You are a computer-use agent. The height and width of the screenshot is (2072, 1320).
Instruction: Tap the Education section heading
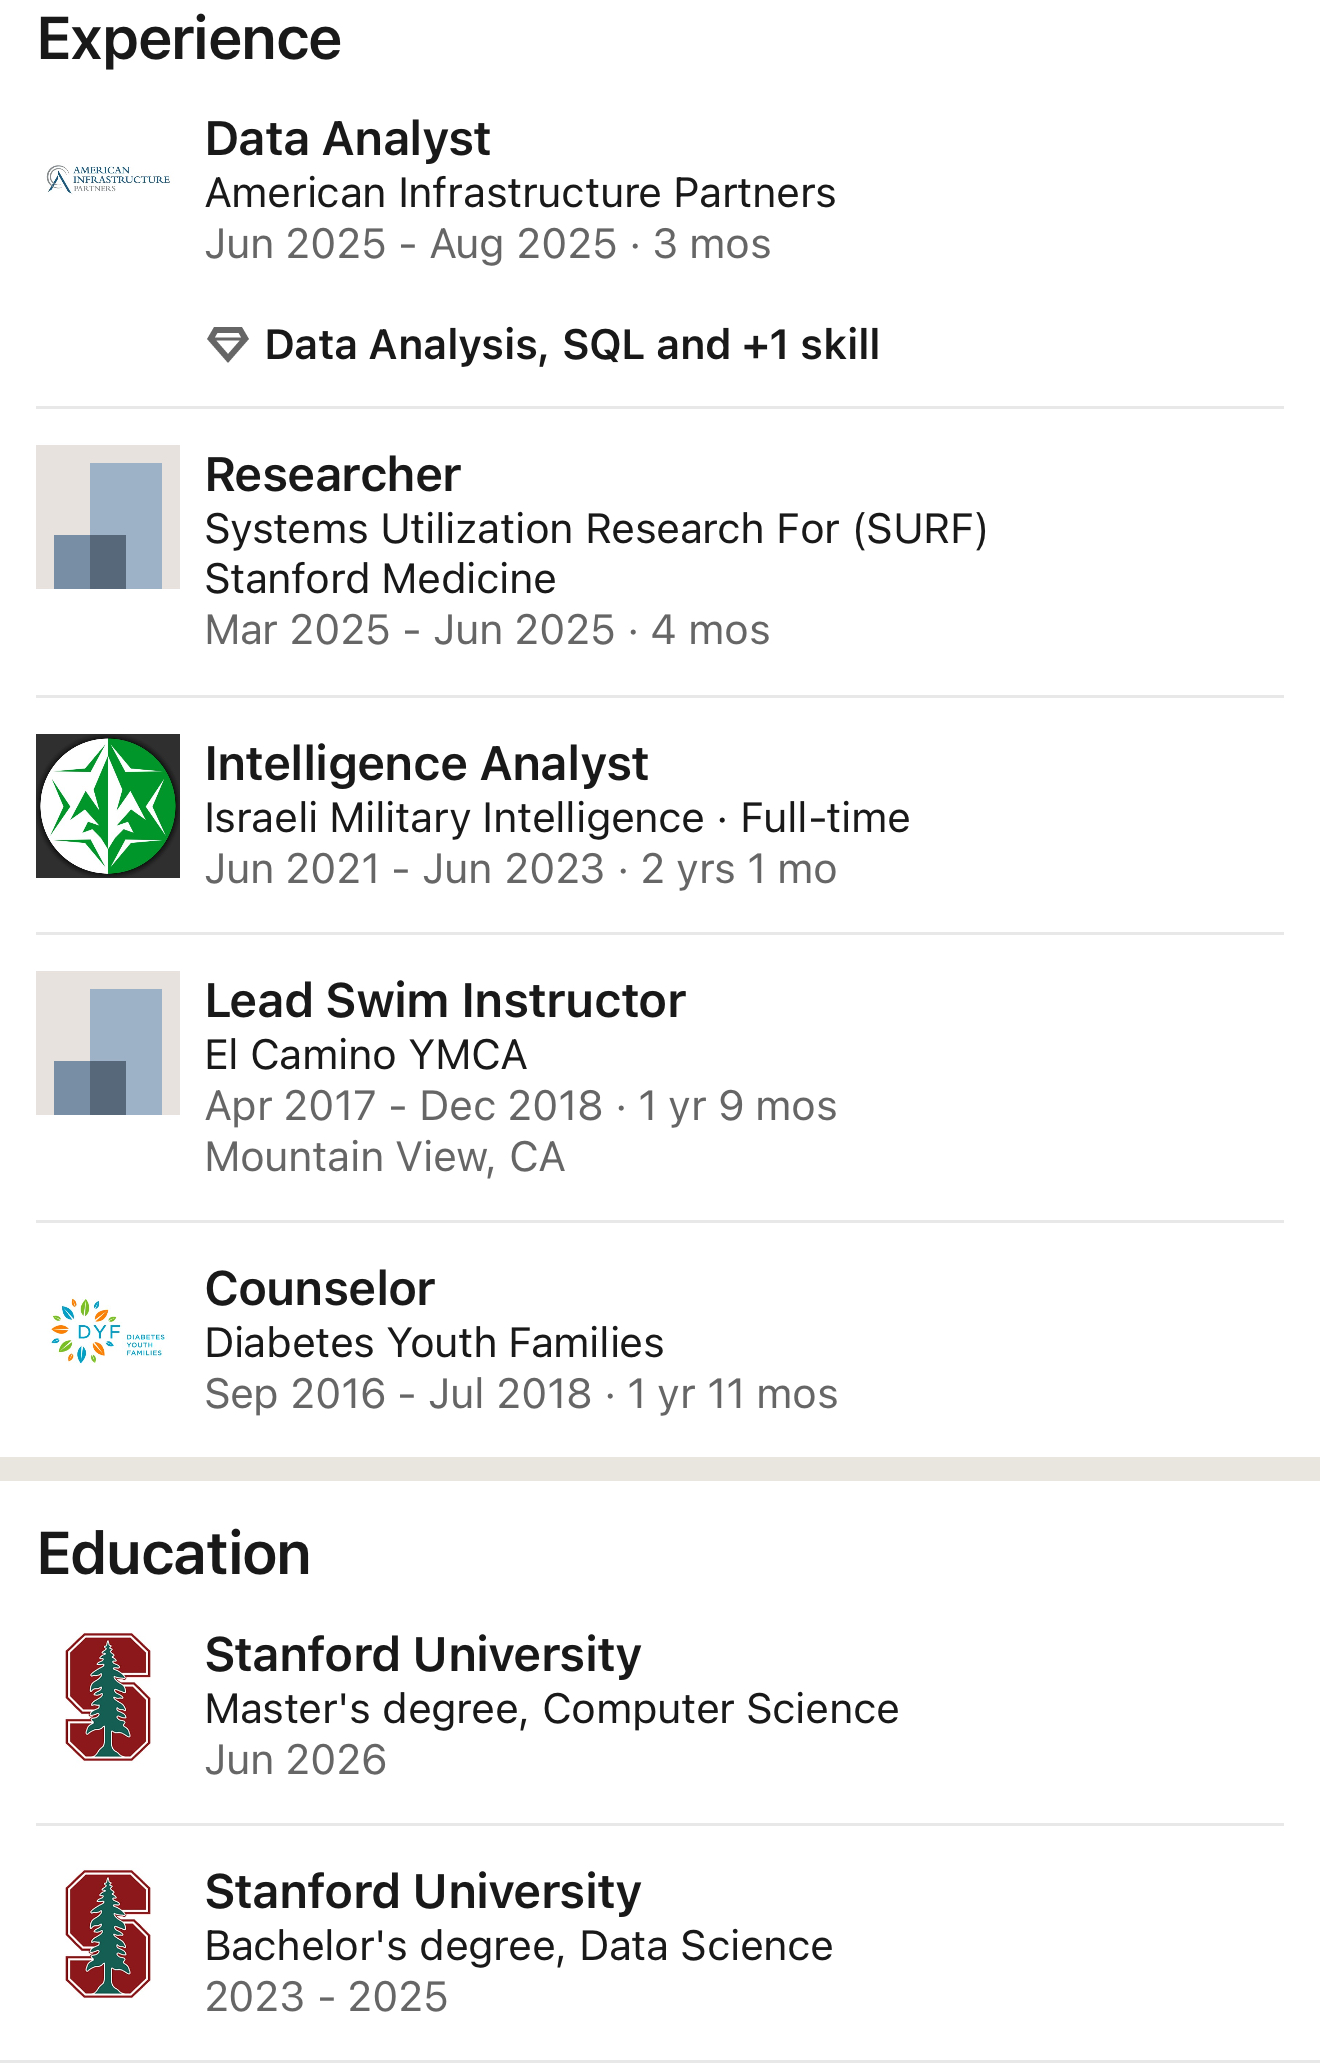[x=174, y=1554]
